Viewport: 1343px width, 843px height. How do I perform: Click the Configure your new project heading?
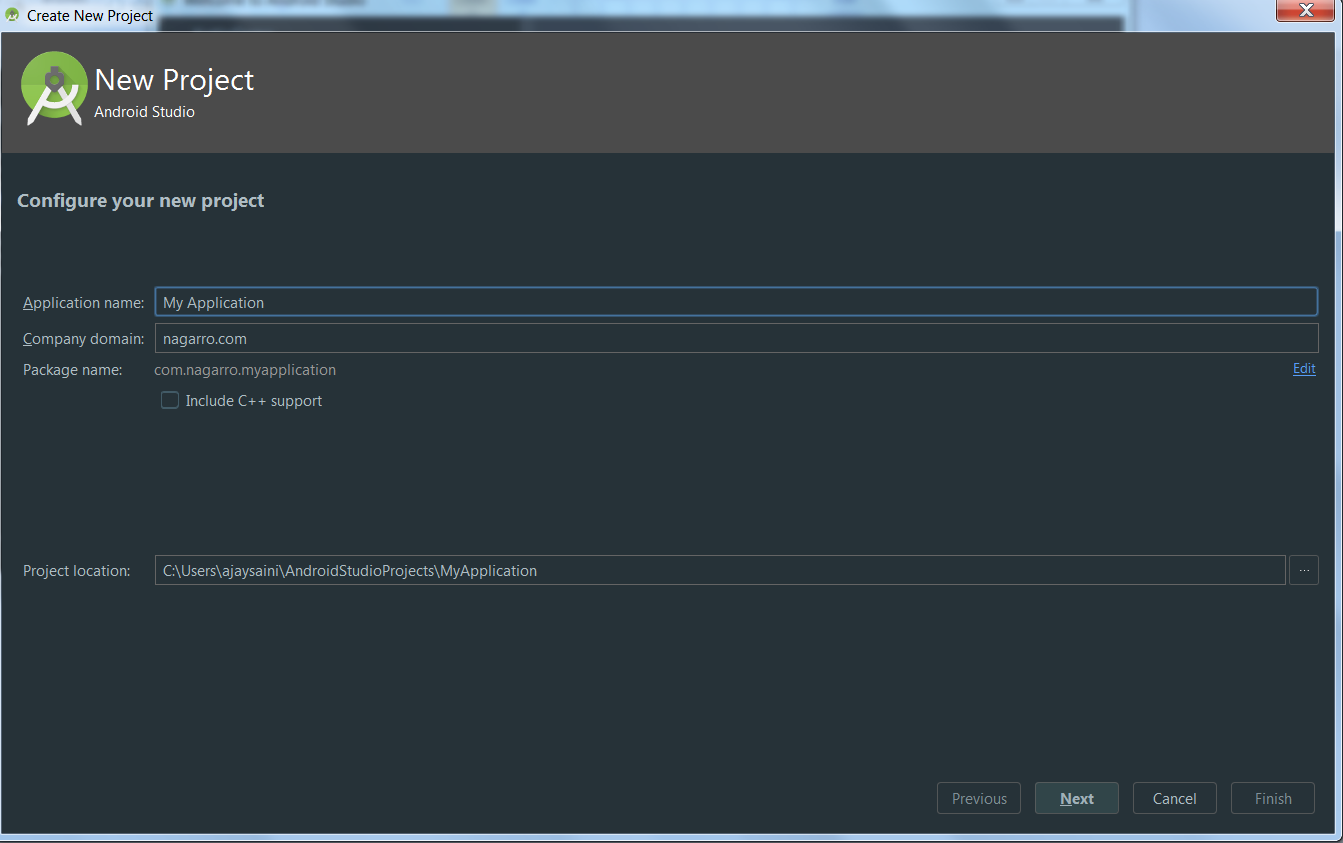(x=141, y=200)
